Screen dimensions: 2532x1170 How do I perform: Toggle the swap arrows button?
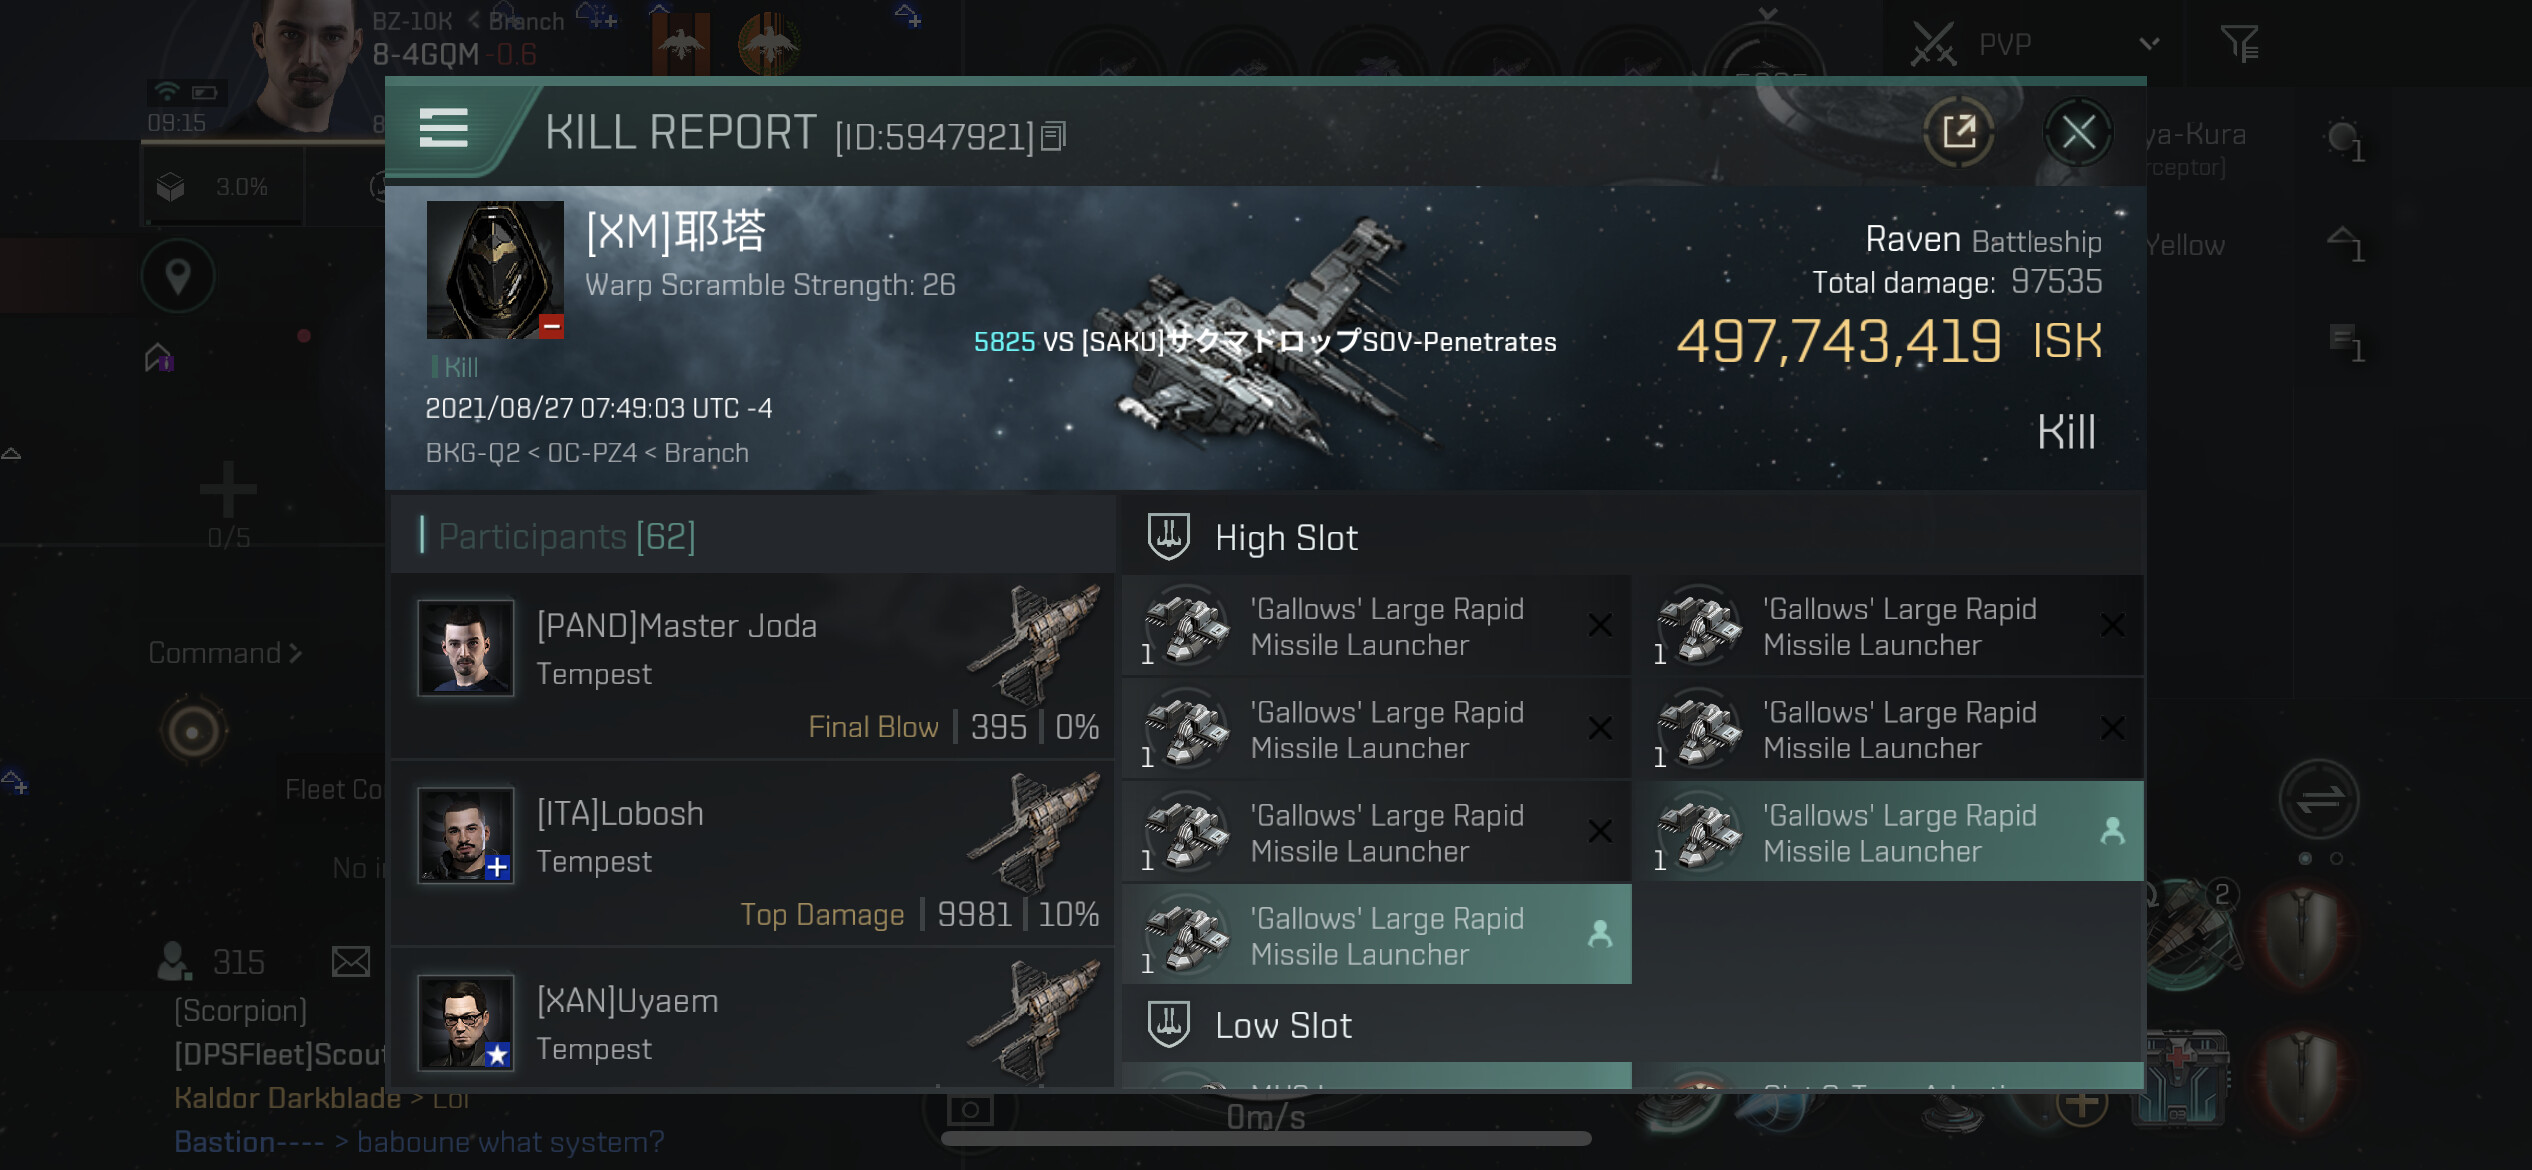(2319, 800)
